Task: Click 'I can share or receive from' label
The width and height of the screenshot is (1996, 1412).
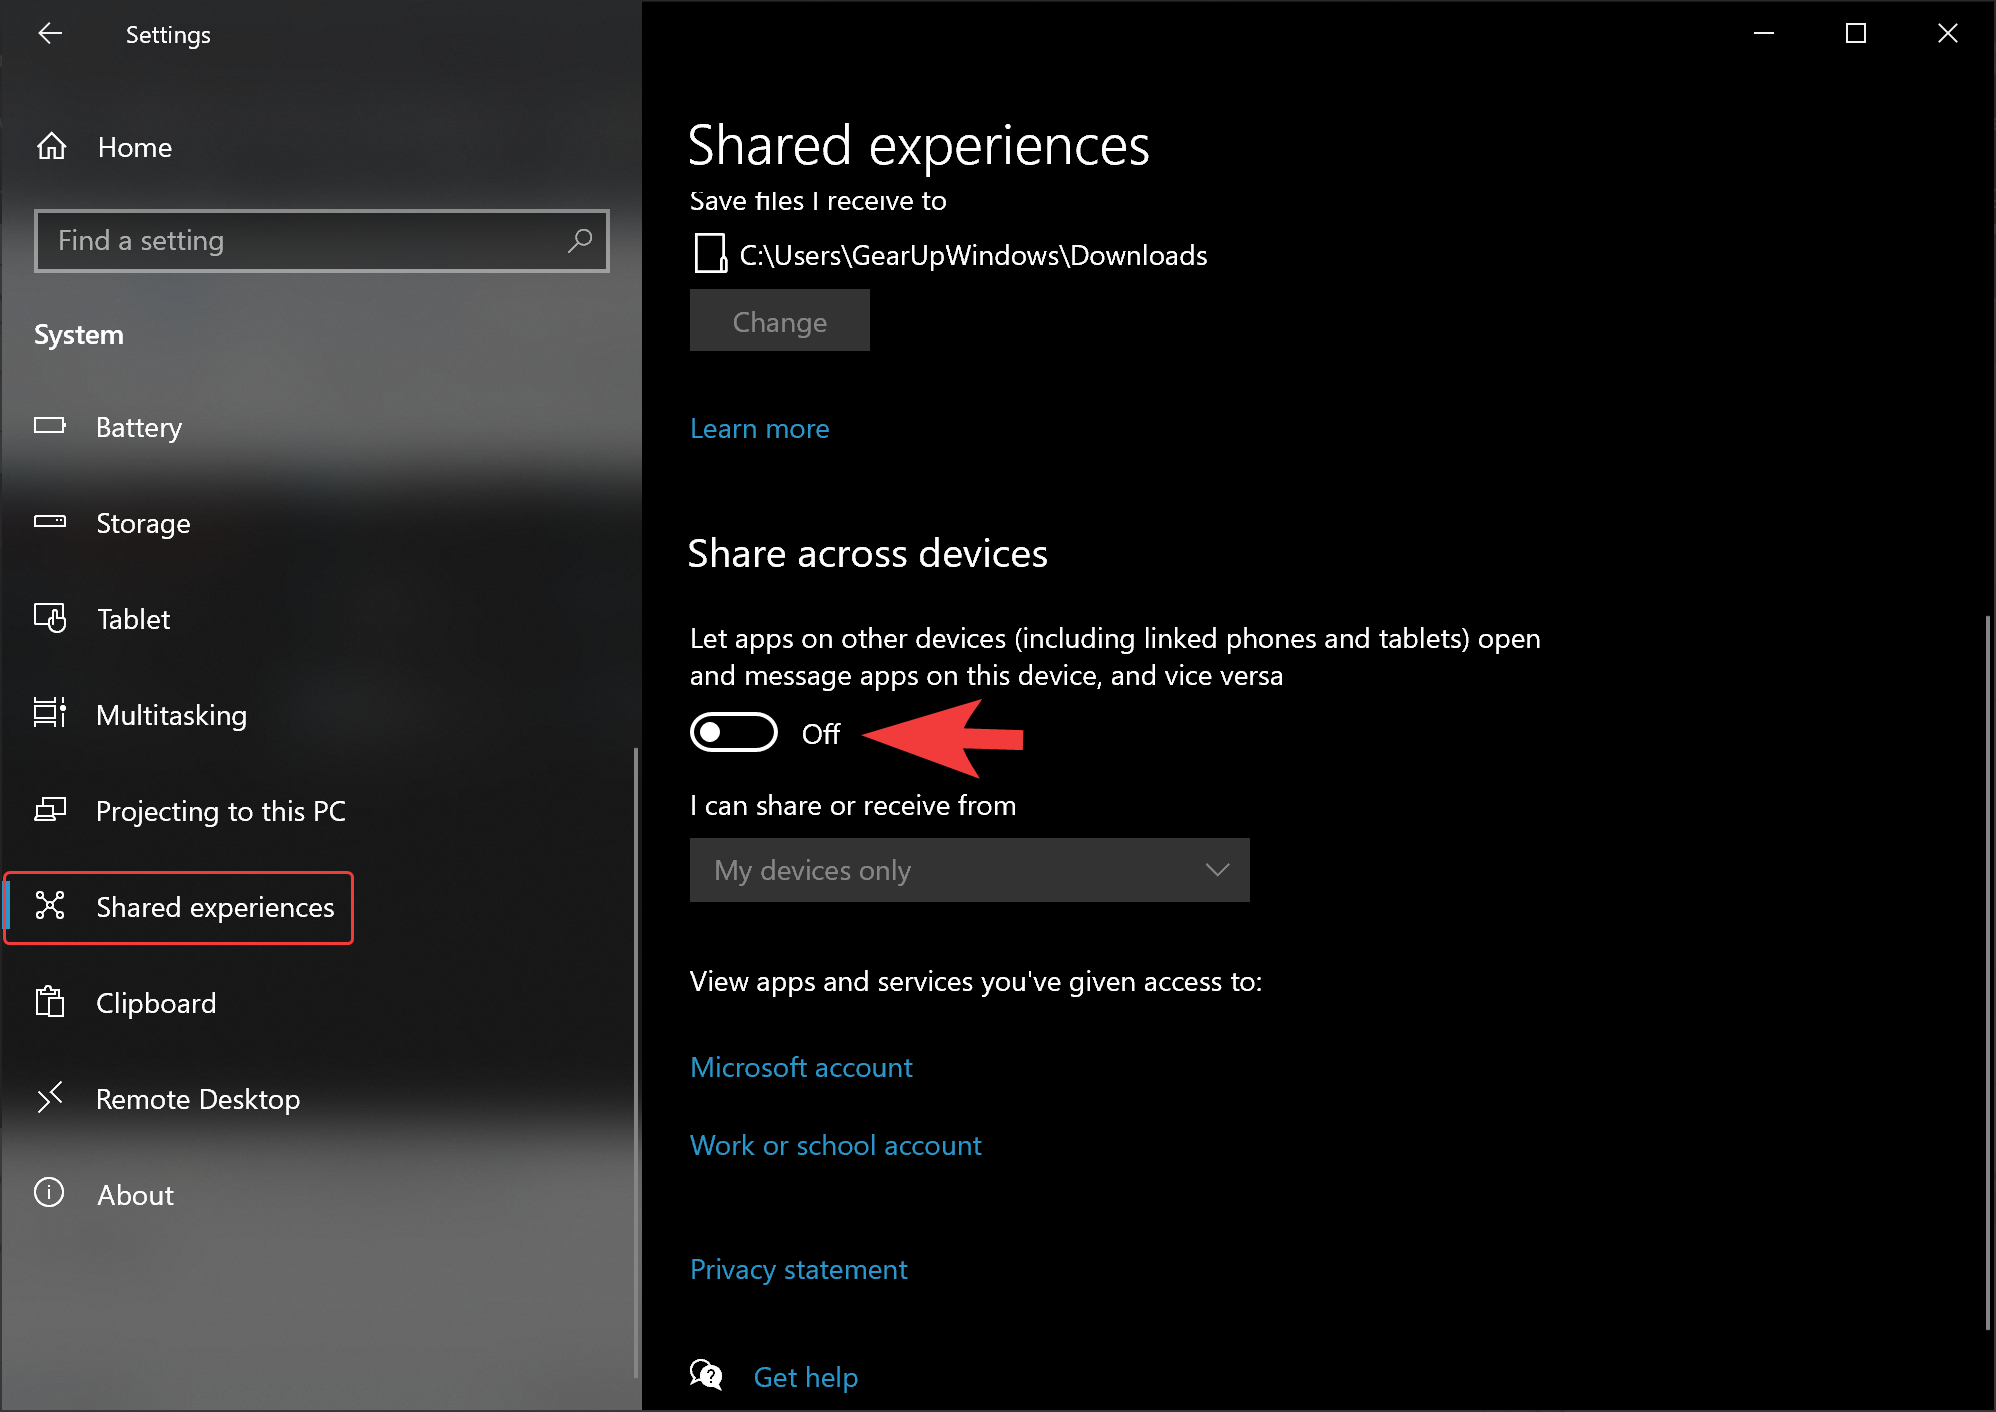Action: [853, 805]
